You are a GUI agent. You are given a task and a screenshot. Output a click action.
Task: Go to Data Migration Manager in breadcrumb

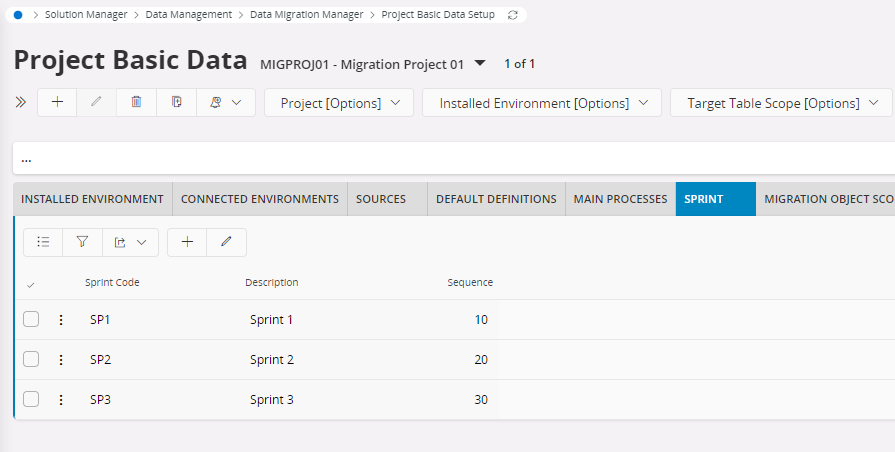[x=306, y=15]
